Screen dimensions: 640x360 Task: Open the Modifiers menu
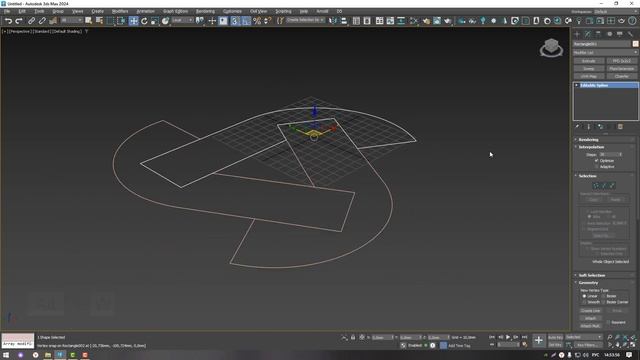[120, 11]
